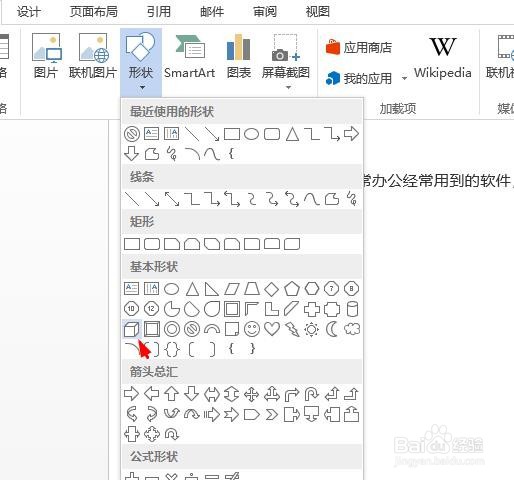Choose the smiley face shape

coord(252,329)
